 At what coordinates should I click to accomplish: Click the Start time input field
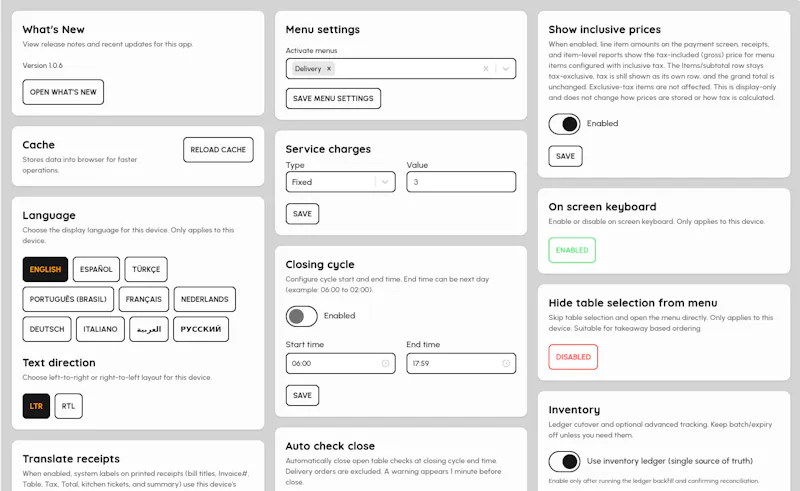pos(340,363)
